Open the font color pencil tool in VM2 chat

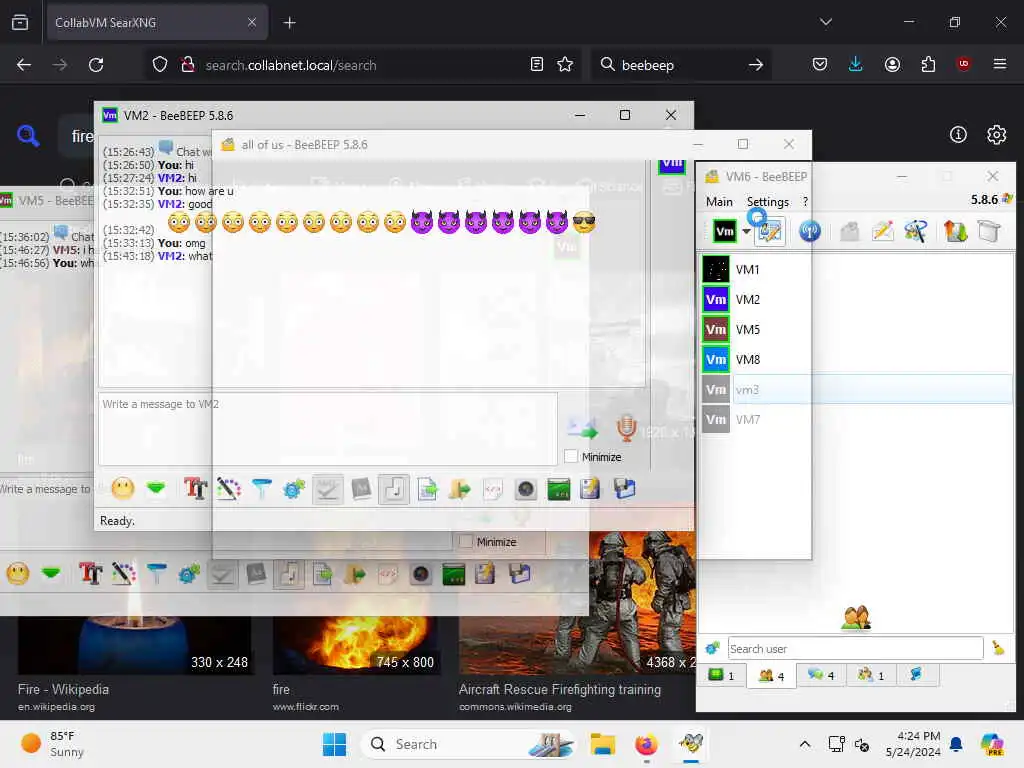point(229,488)
